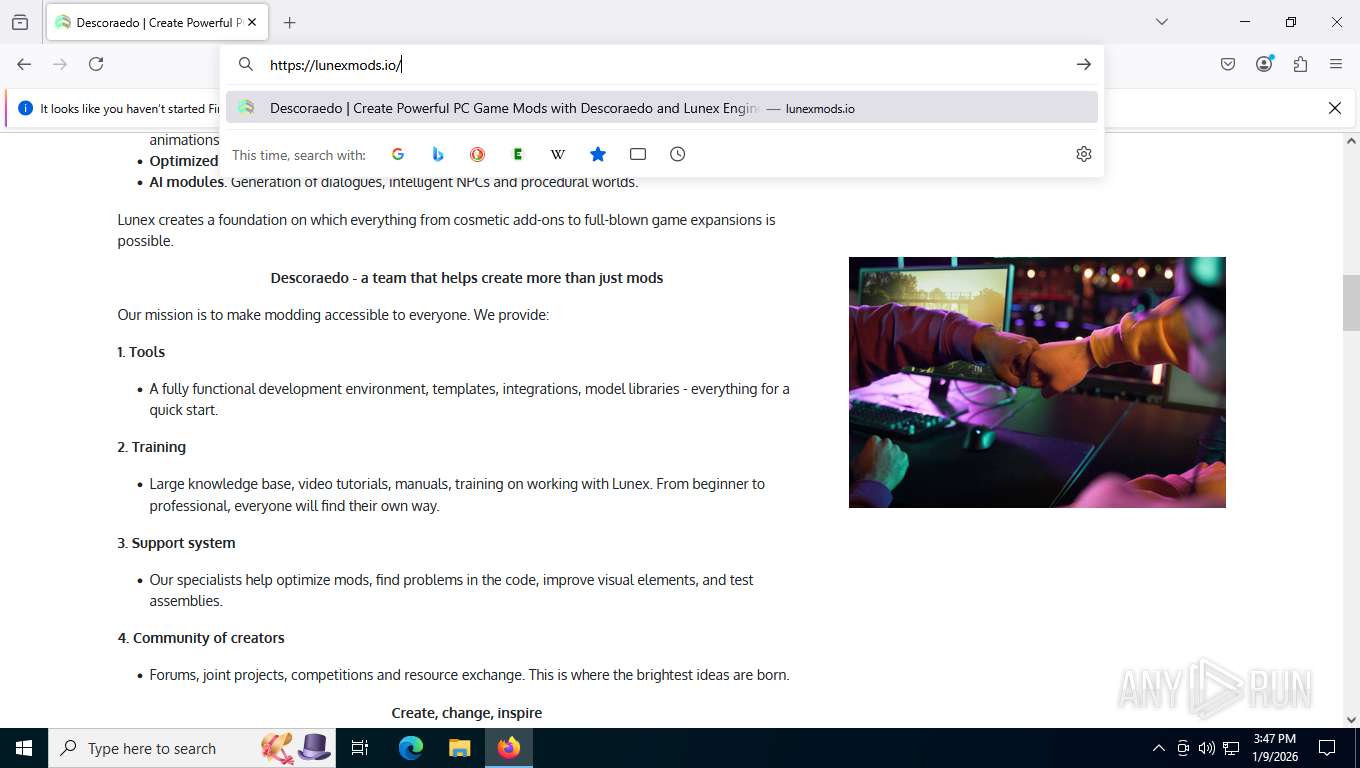The image size is (1360, 768).
Task: Open Task View on taskbar
Action: (360, 748)
